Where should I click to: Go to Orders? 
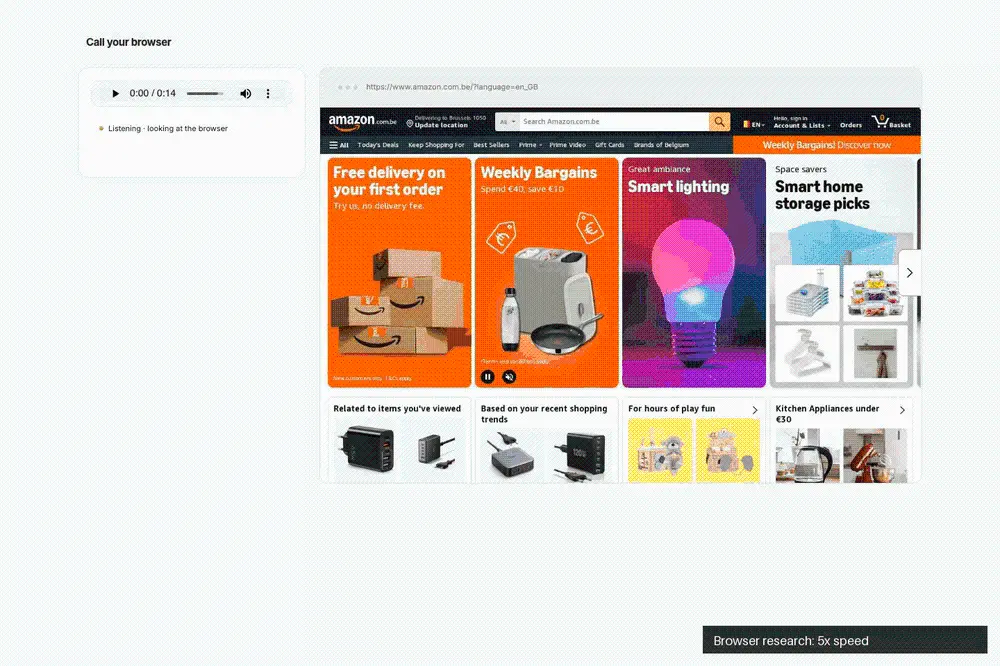pos(851,125)
